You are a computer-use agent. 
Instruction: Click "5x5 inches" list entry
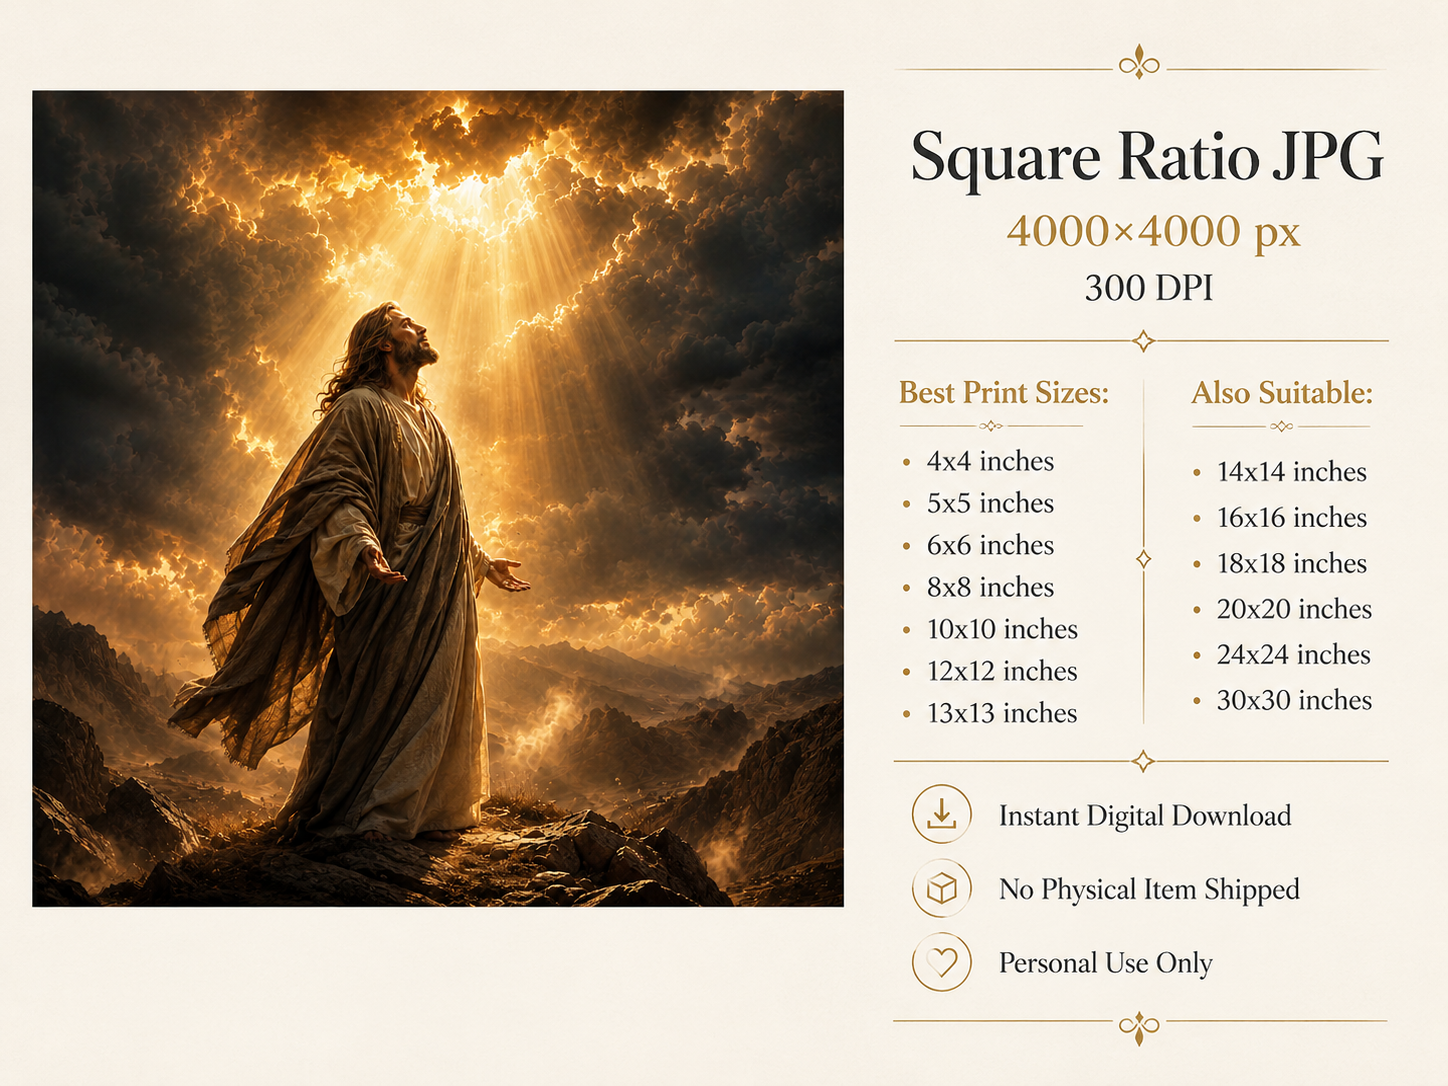point(990,503)
